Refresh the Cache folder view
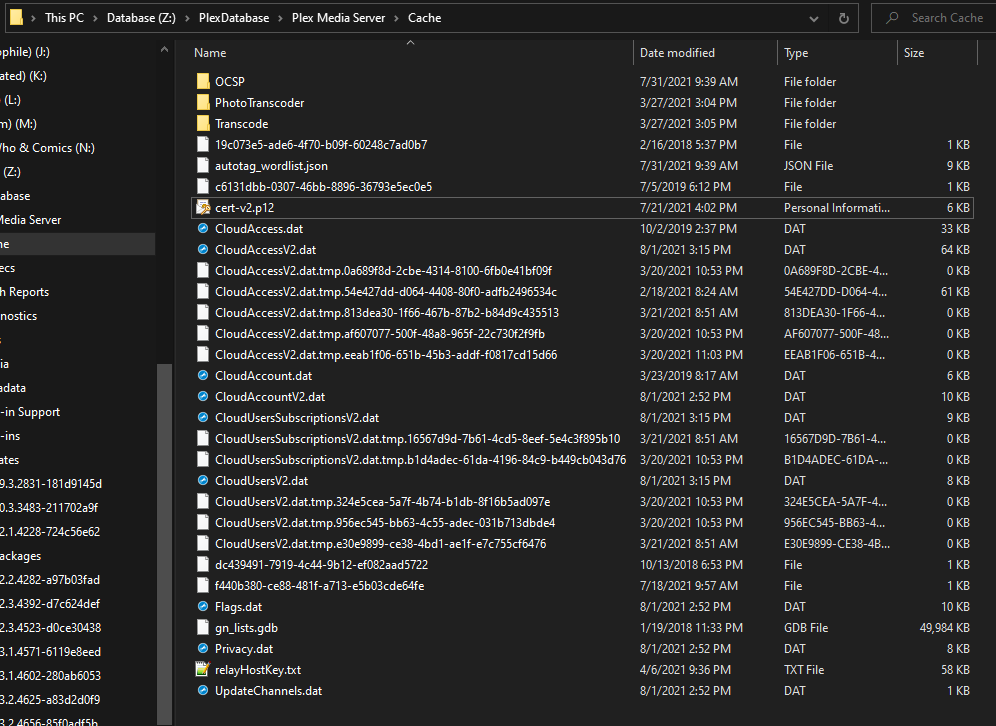 (x=844, y=18)
